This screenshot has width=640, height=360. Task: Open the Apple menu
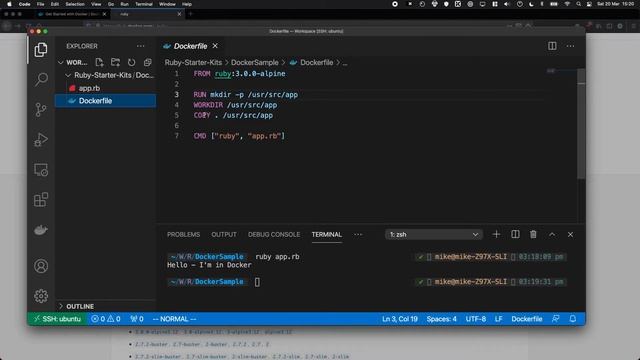click(x=9, y=4)
